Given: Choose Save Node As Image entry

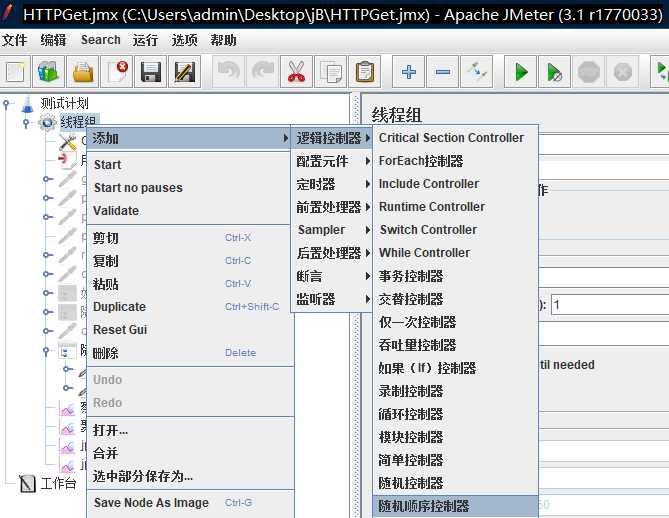Looking at the screenshot, I should 190,503.
